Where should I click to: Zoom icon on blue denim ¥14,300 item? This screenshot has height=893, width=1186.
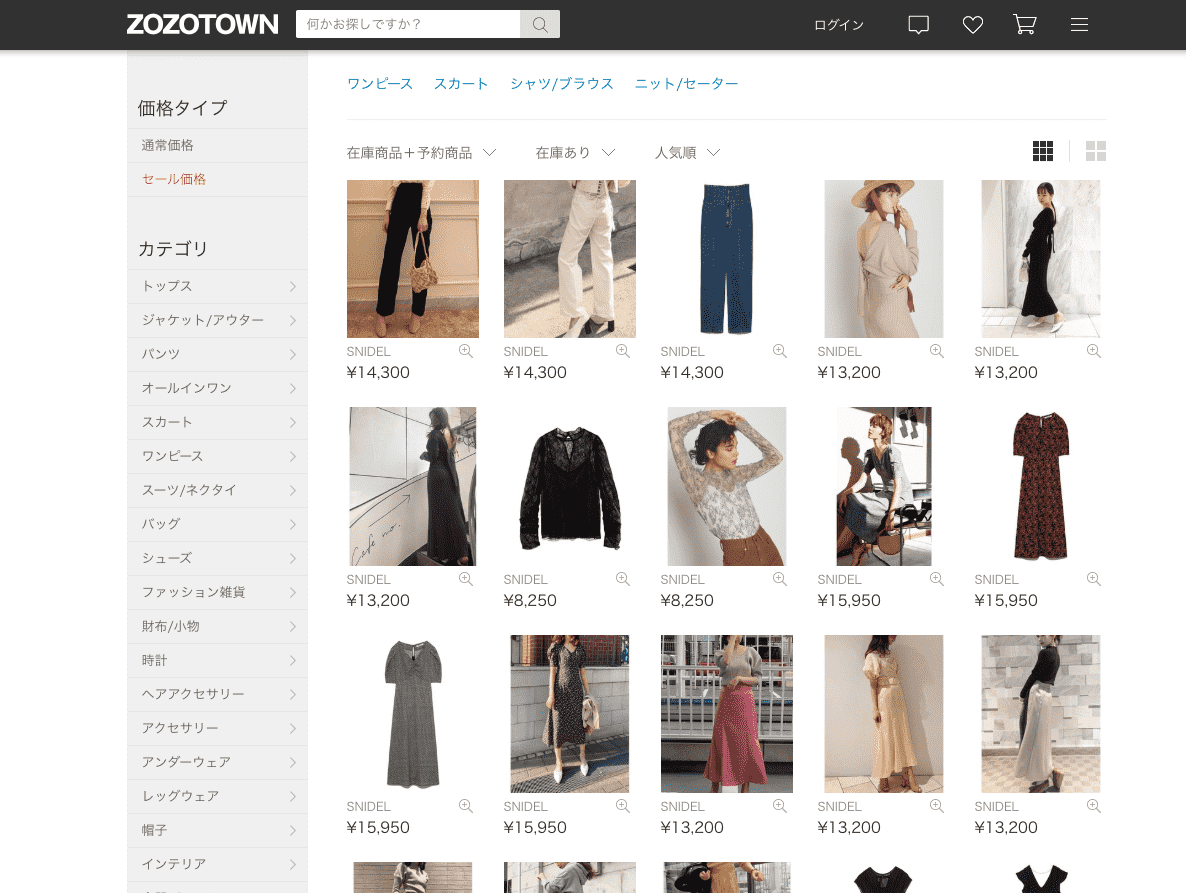click(780, 352)
